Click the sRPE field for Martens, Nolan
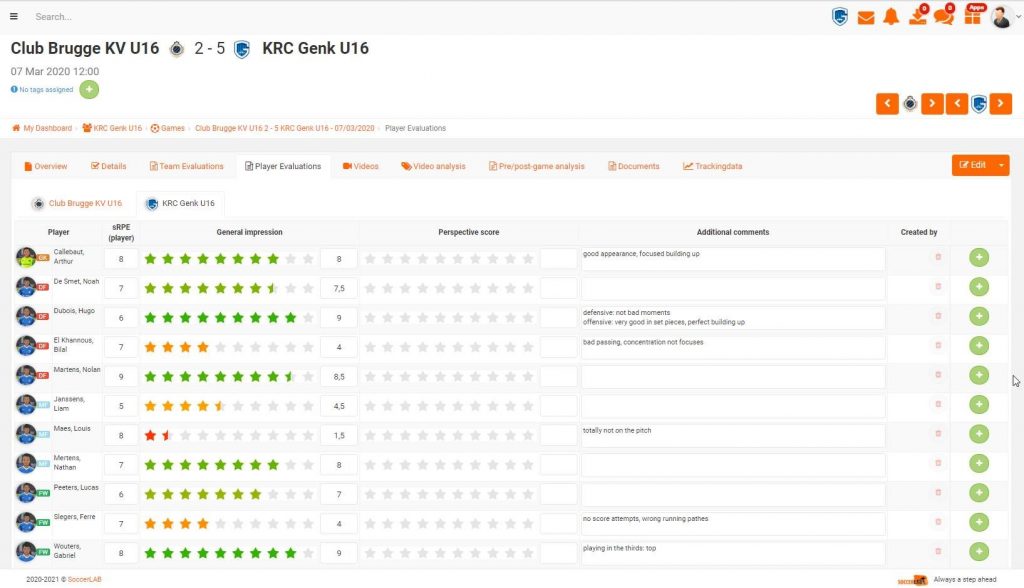 coord(121,376)
